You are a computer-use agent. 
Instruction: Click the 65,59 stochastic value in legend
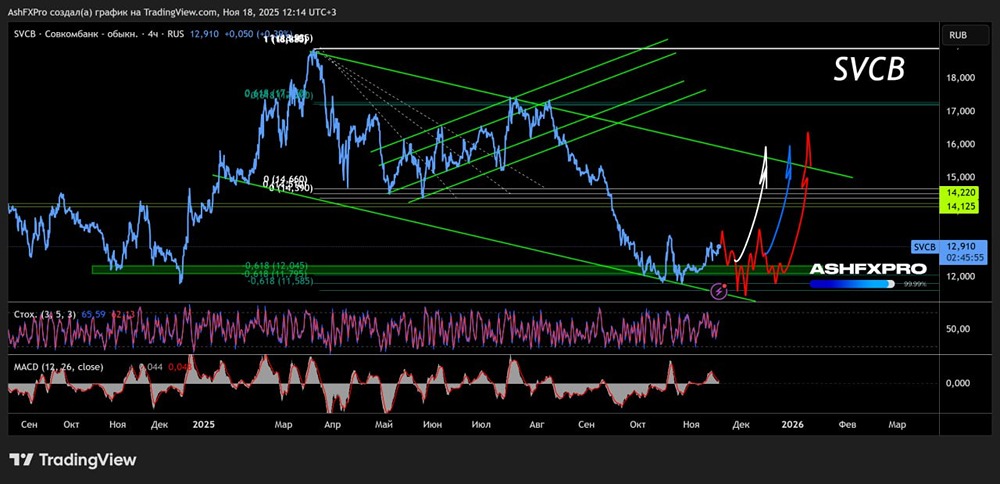(96, 314)
